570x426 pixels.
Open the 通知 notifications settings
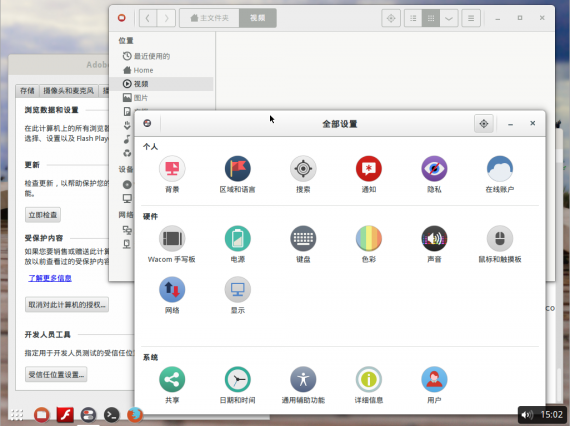tap(369, 169)
